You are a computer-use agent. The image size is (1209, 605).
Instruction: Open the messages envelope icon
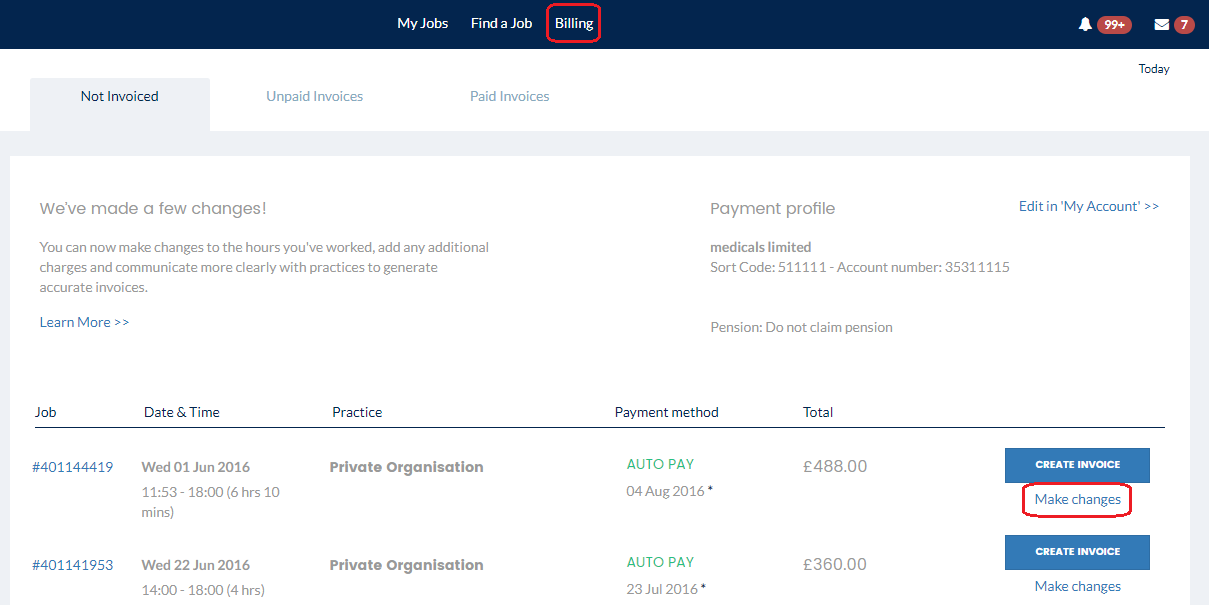(x=1162, y=25)
